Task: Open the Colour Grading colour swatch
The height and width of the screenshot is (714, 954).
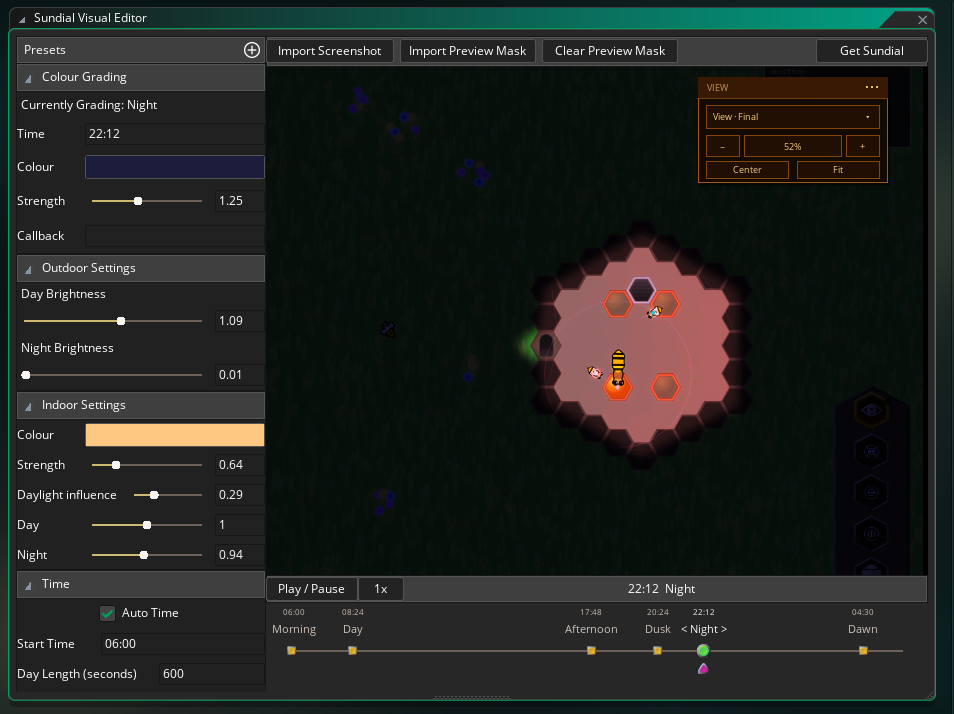Action: click(175, 167)
